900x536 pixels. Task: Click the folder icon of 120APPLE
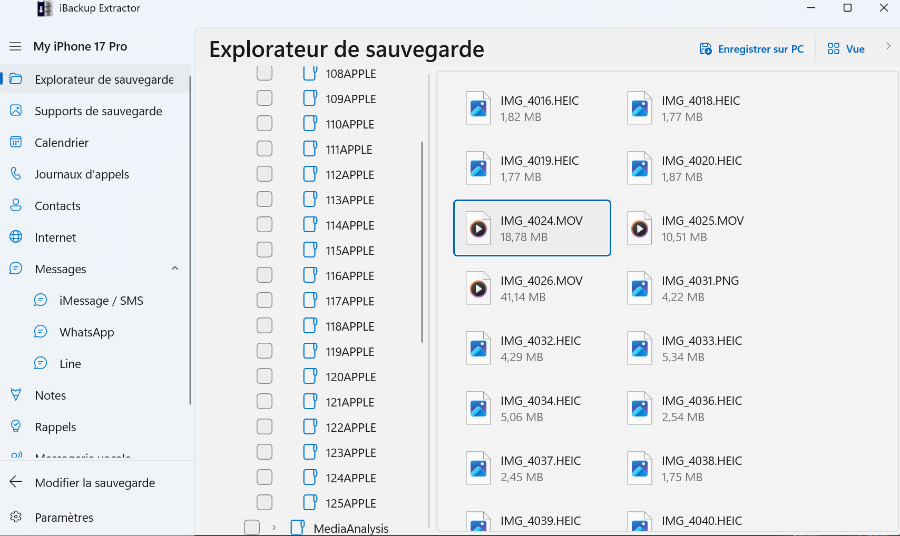coord(310,376)
